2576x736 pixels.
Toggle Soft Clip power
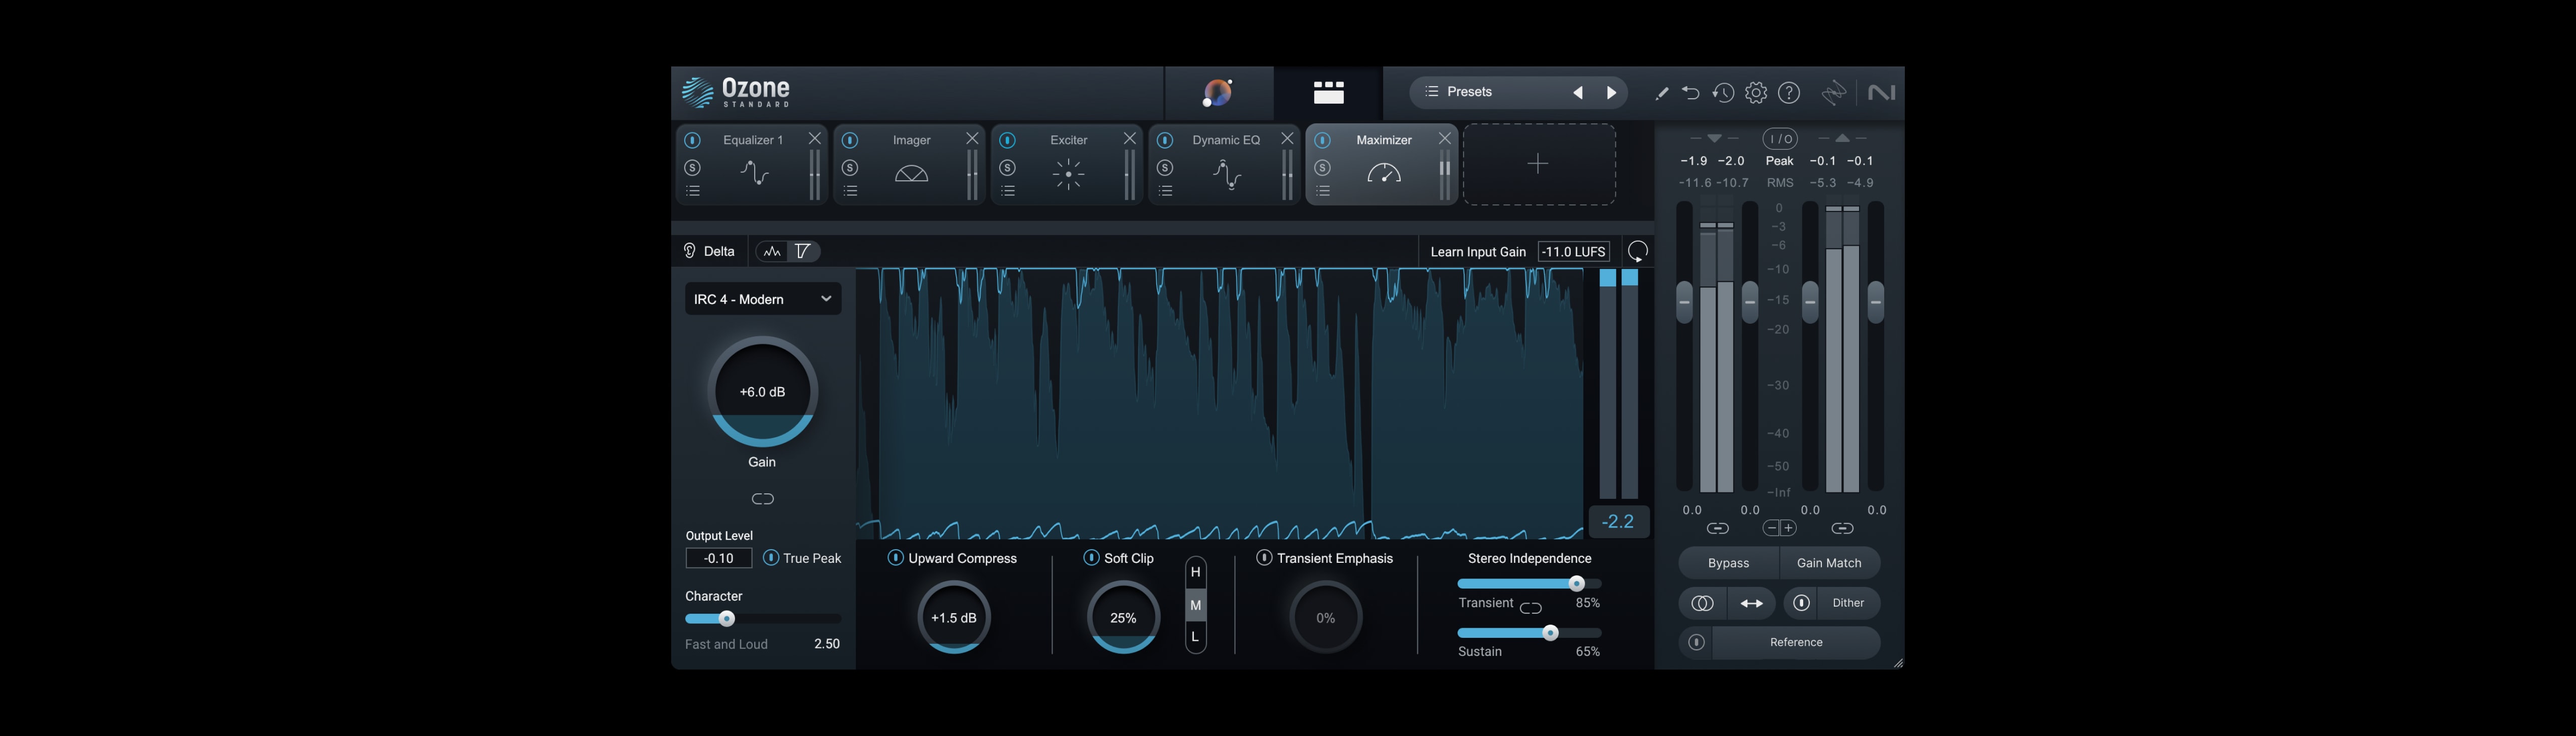[x=1091, y=558]
